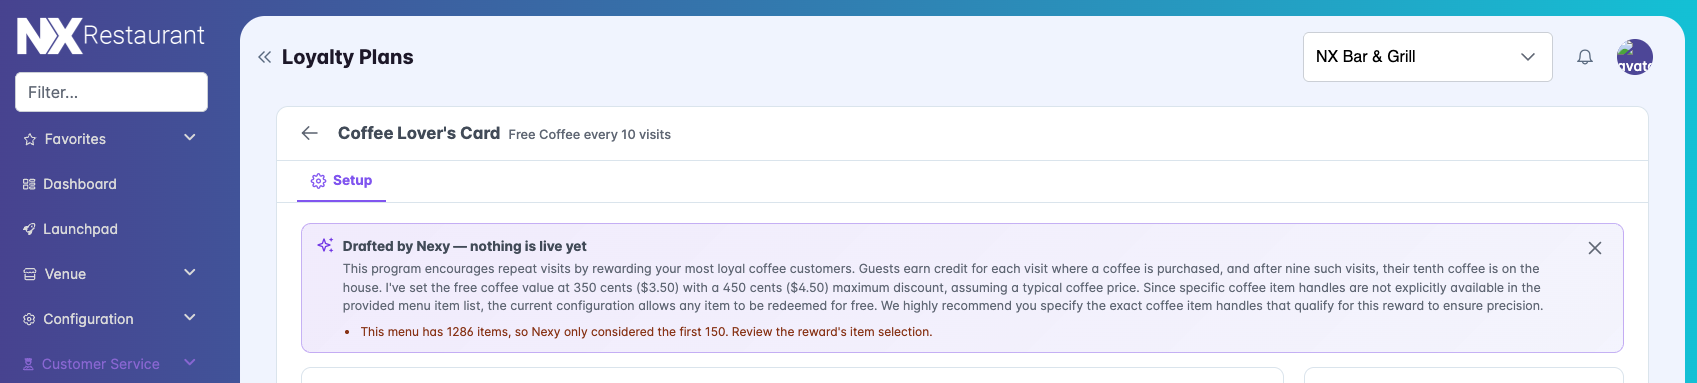
Task: Open the NX Bar & Grill venue dropdown
Action: point(1427,57)
